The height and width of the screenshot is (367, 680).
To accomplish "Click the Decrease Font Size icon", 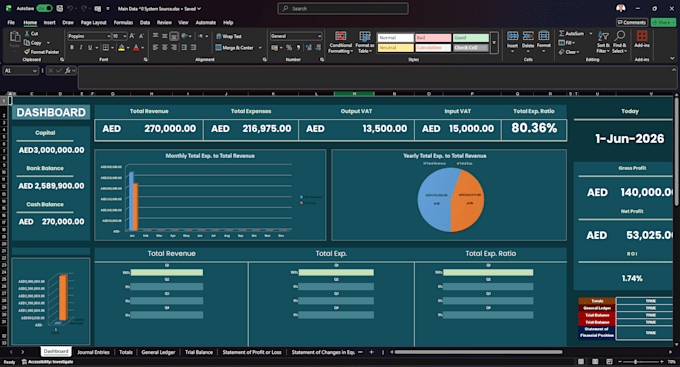I will pyautogui.click(x=142, y=36).
